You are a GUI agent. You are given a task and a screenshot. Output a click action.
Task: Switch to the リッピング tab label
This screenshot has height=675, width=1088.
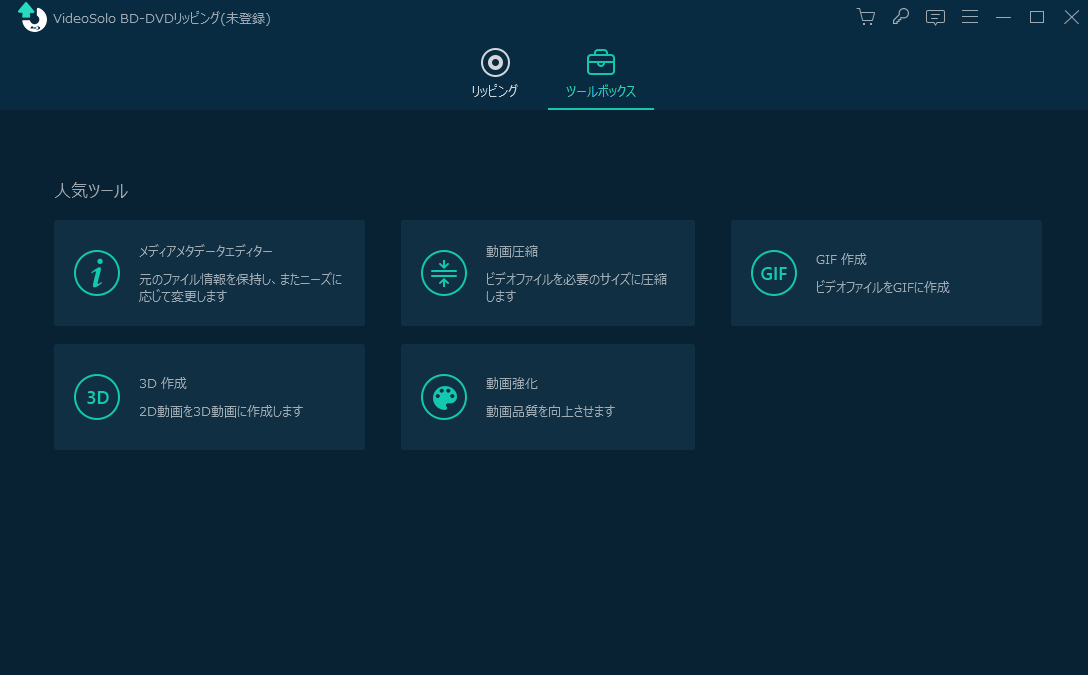[x=495, y=91]
